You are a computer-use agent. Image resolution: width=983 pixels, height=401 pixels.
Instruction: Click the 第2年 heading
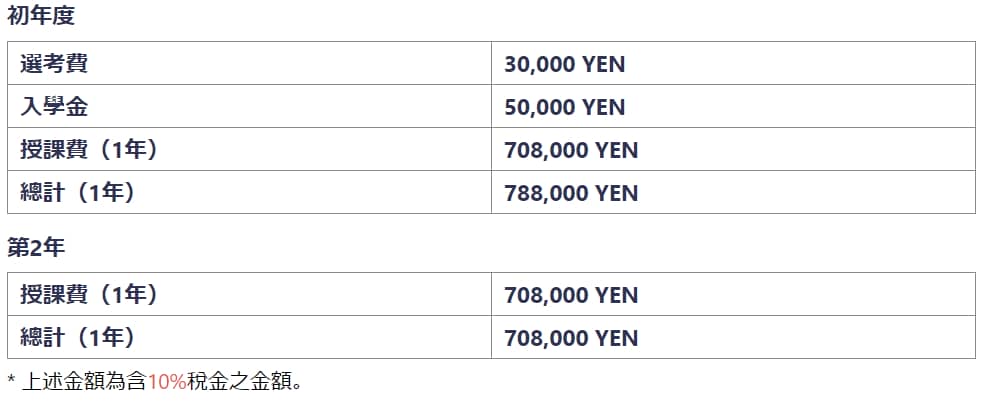point(36,247)
